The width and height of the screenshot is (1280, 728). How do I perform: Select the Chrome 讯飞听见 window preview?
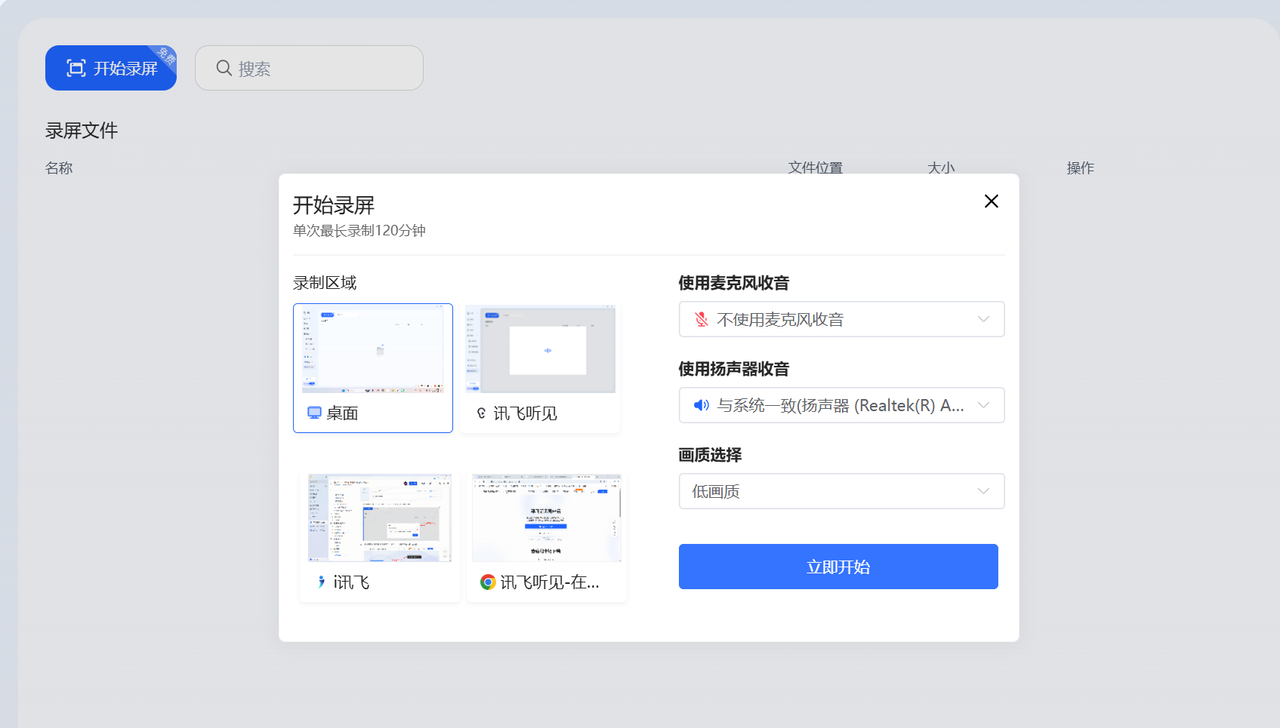(x=546, y=518)
